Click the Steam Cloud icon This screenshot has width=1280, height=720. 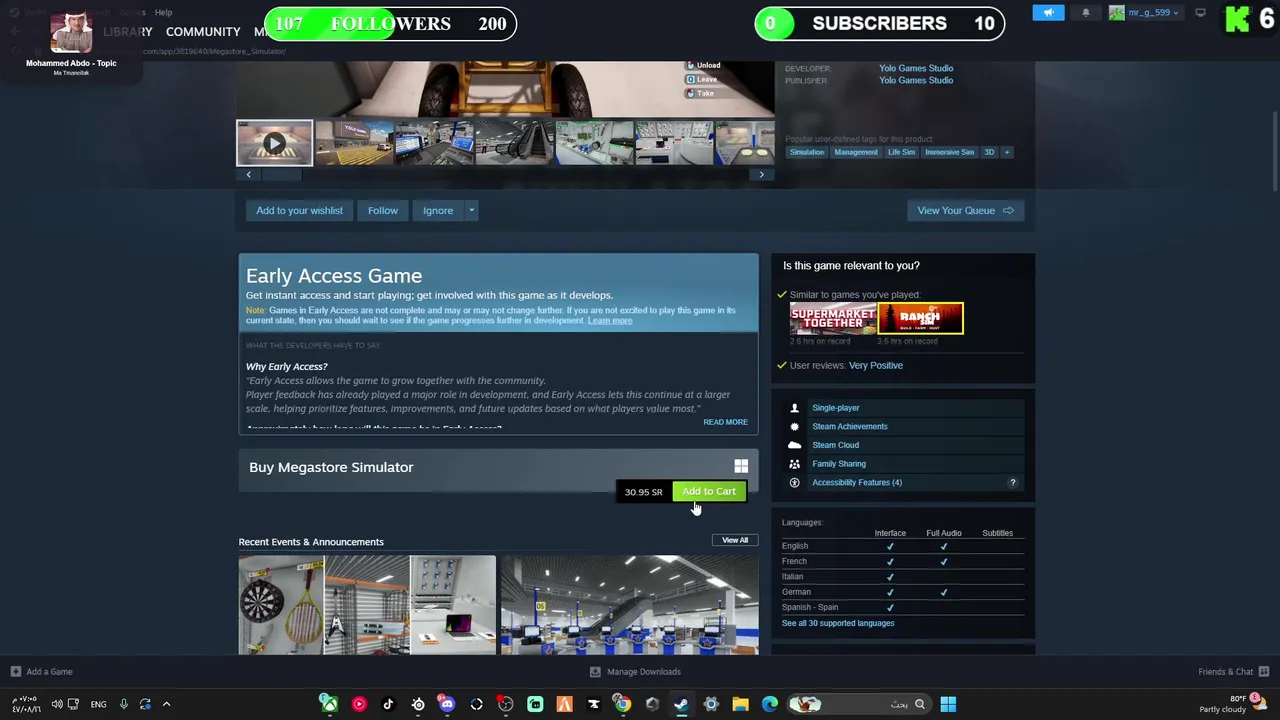795,445
